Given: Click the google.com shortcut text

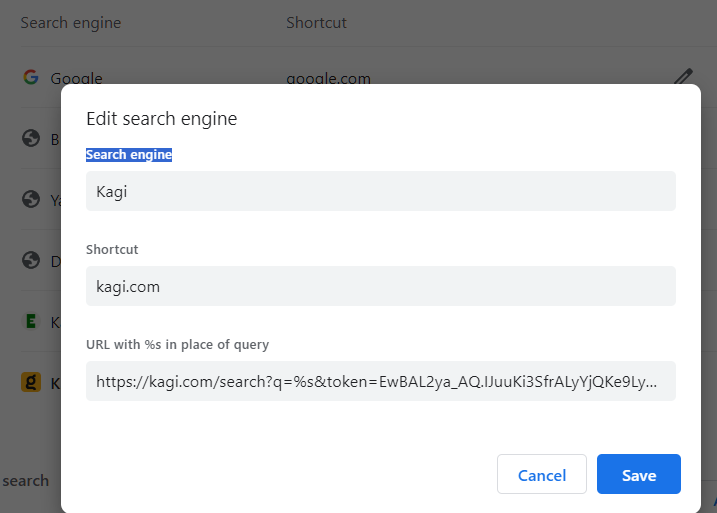Looking at the screenshot, I should (x=328, y=78).
